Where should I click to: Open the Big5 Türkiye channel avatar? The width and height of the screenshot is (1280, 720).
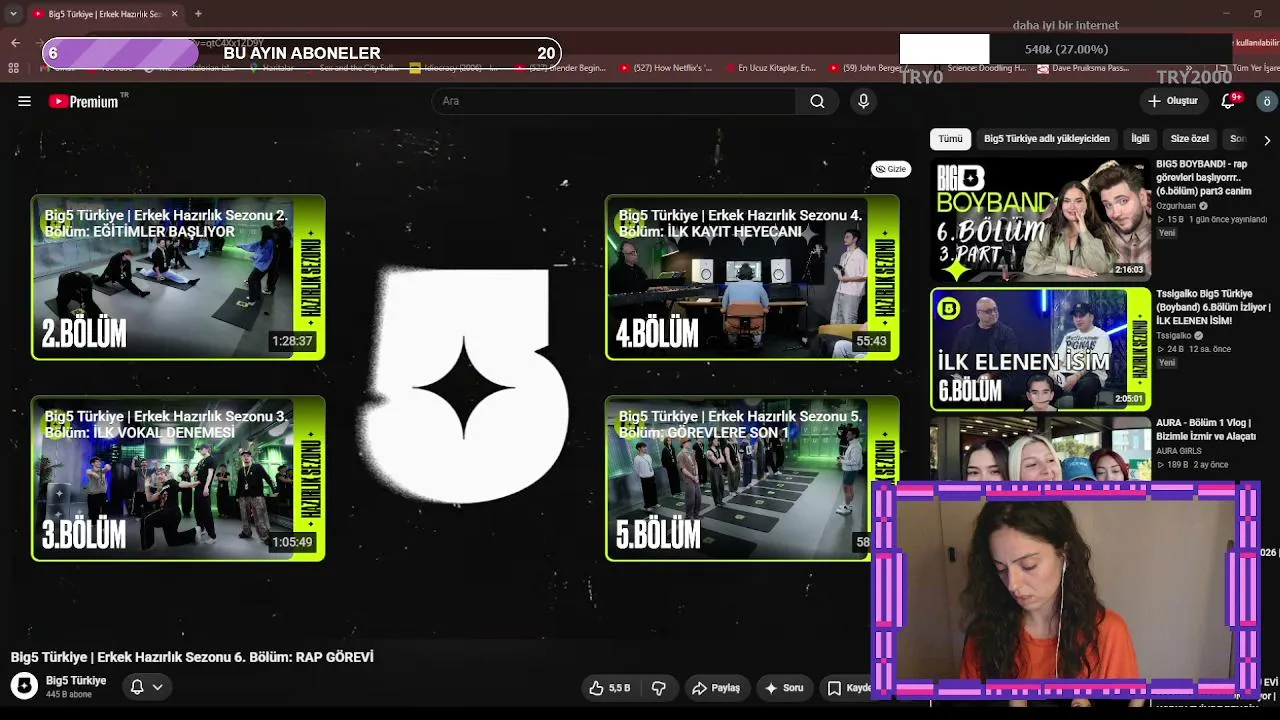tap(24, 686)
